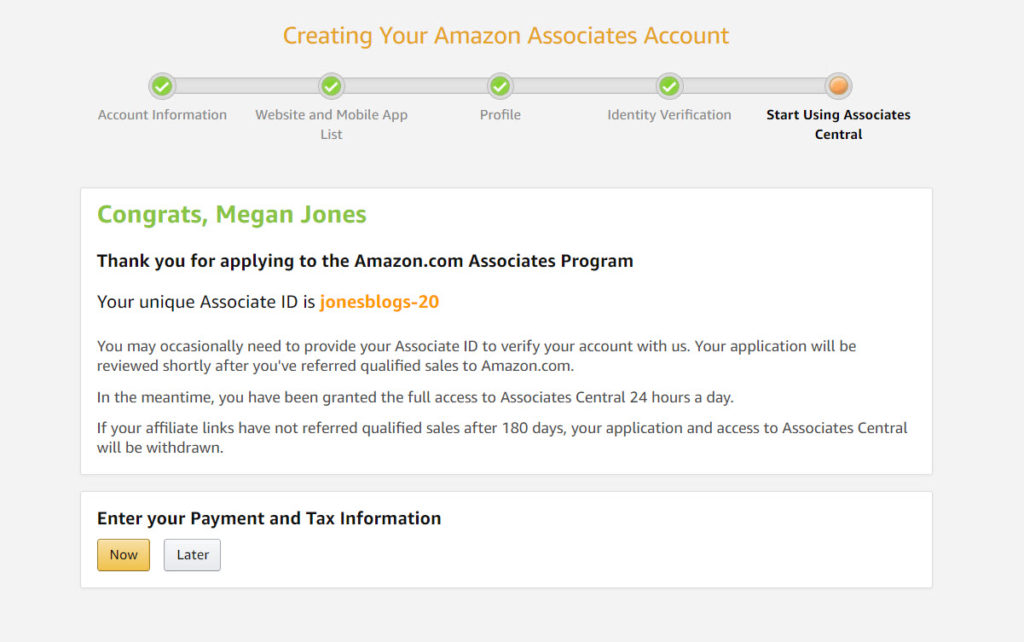Click the Creating Your Amazon Associates Account title
Screen dimensions: 1024x642
coord(505,35)
